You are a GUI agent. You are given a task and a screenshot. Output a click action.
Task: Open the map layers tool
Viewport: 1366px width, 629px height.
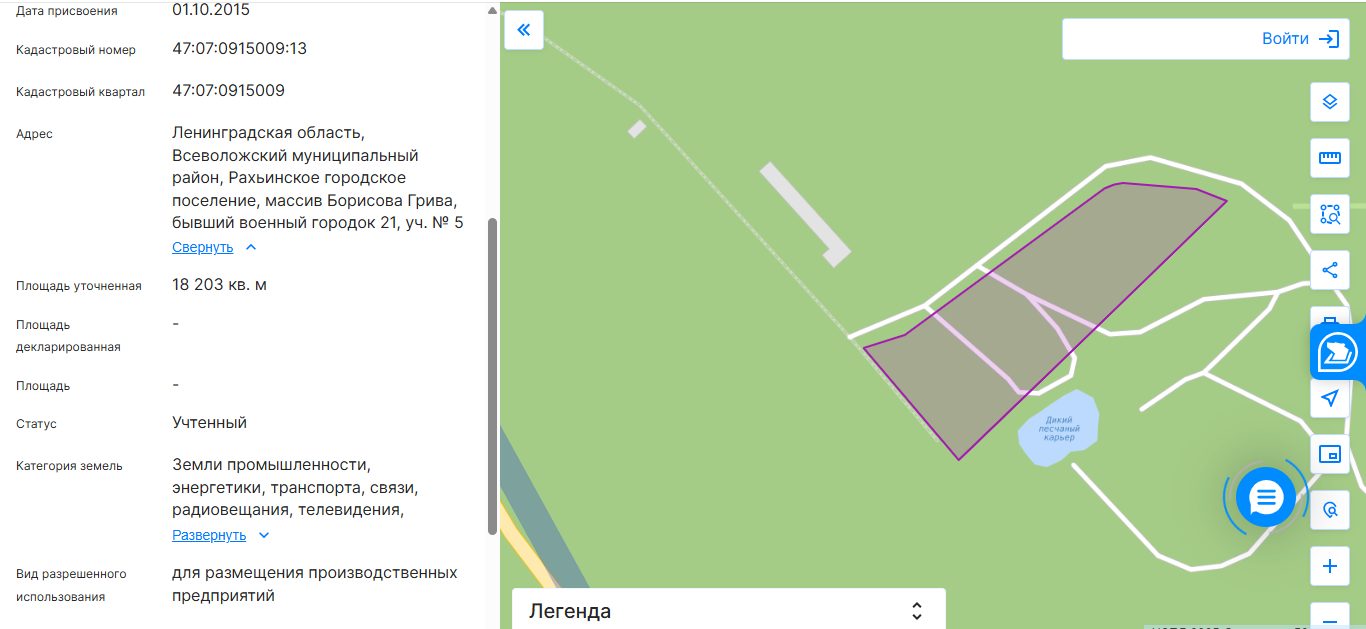(x=1329, y=101)
